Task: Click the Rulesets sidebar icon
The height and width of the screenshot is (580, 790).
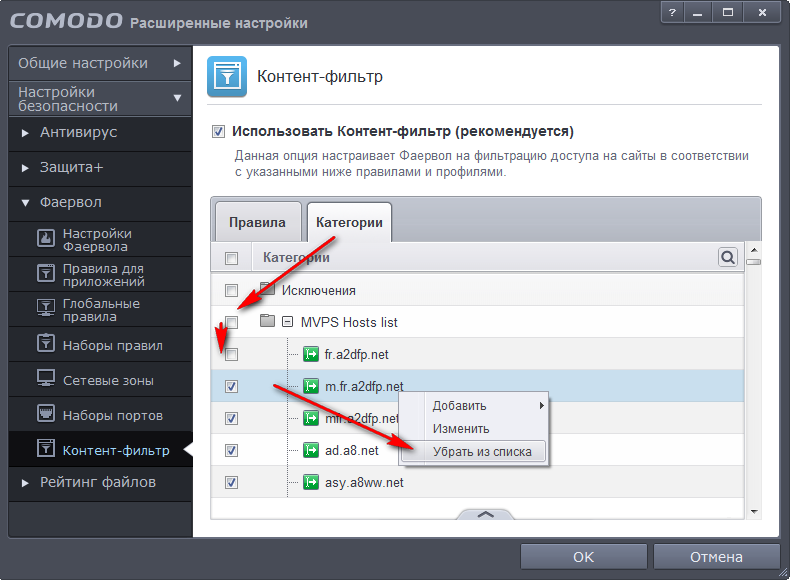Action: pos(46,343)
